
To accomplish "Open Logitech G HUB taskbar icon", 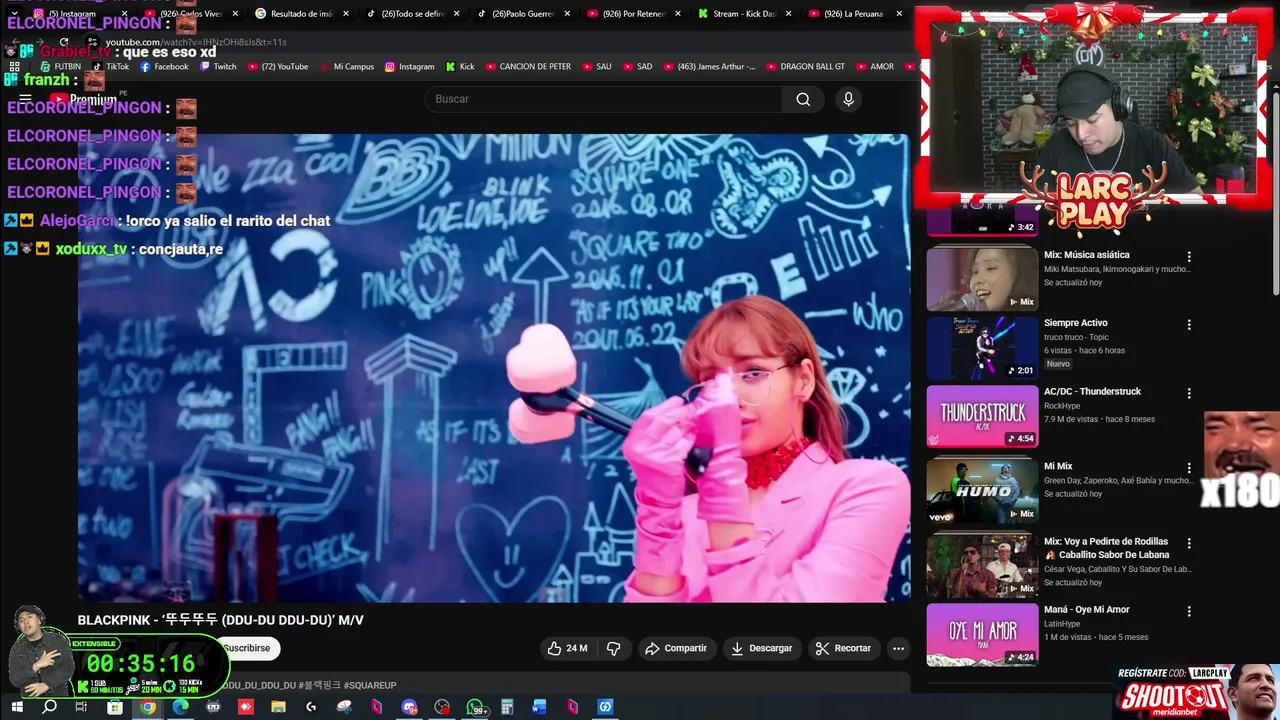I will click(x=311, y=707).
